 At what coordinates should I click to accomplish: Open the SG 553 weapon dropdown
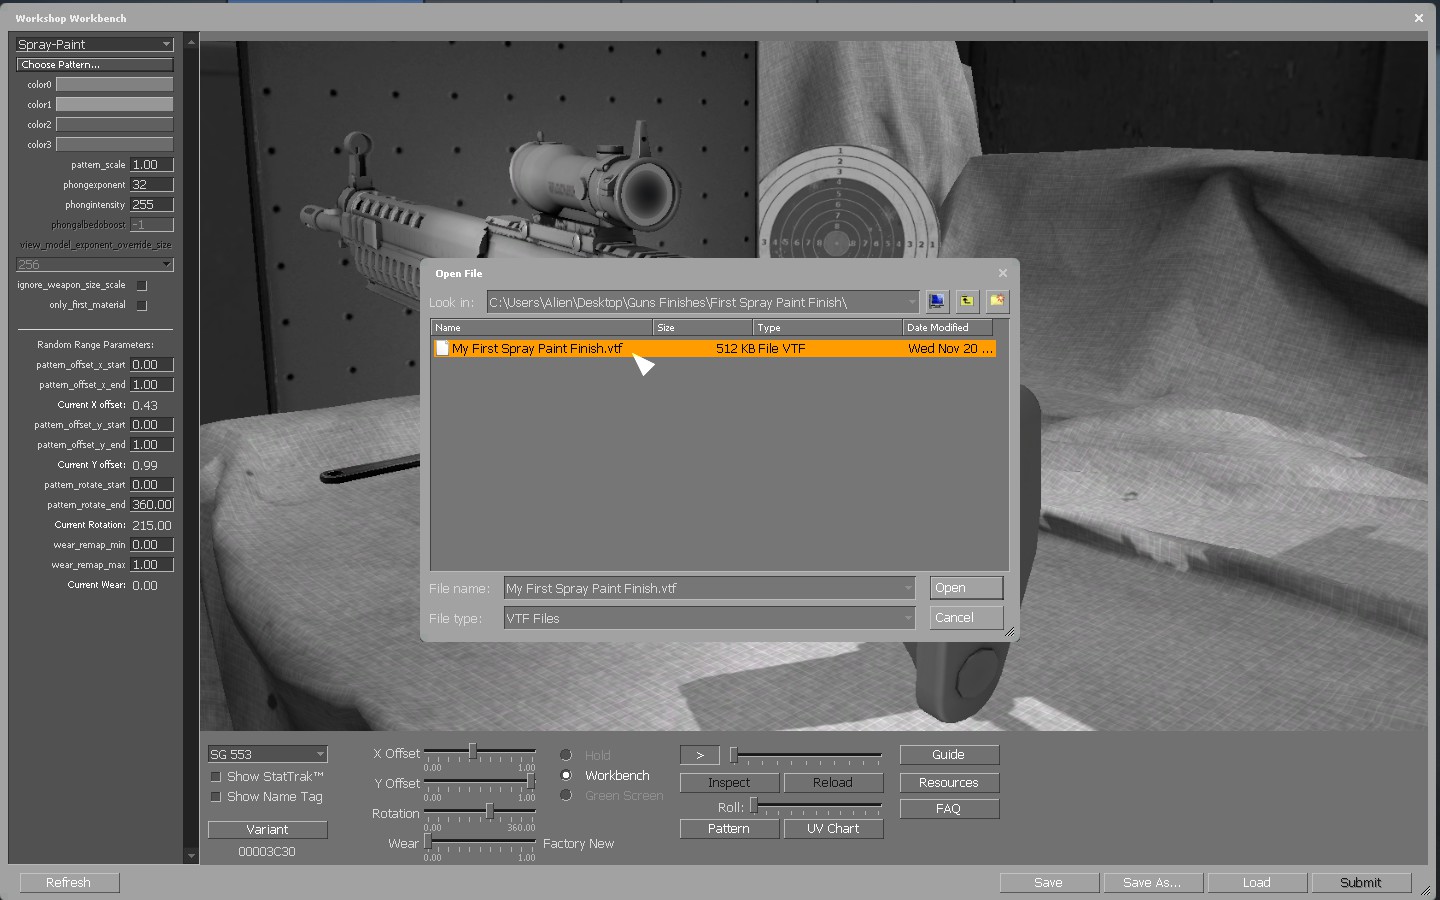(x=268, y=754)
